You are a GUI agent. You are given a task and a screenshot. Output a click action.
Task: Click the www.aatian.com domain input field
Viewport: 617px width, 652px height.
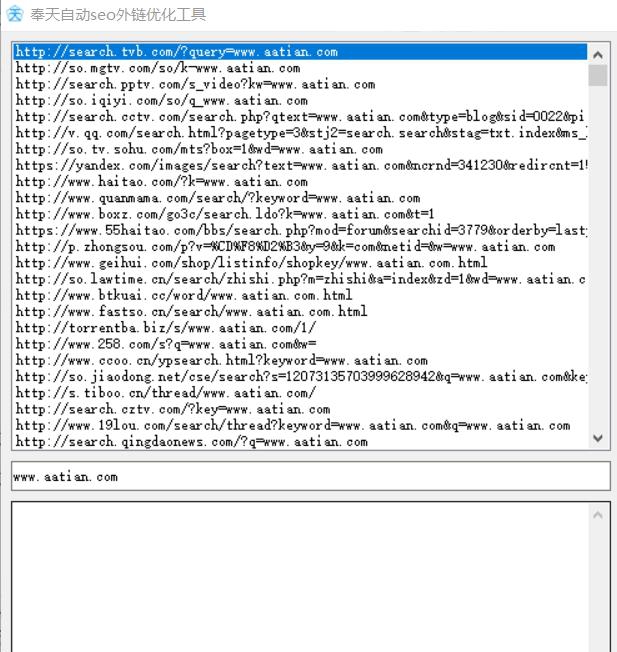click(x=311, y=476)
